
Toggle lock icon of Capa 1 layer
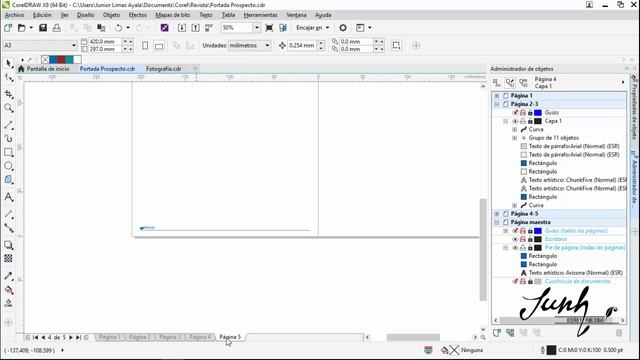(530, 121)
